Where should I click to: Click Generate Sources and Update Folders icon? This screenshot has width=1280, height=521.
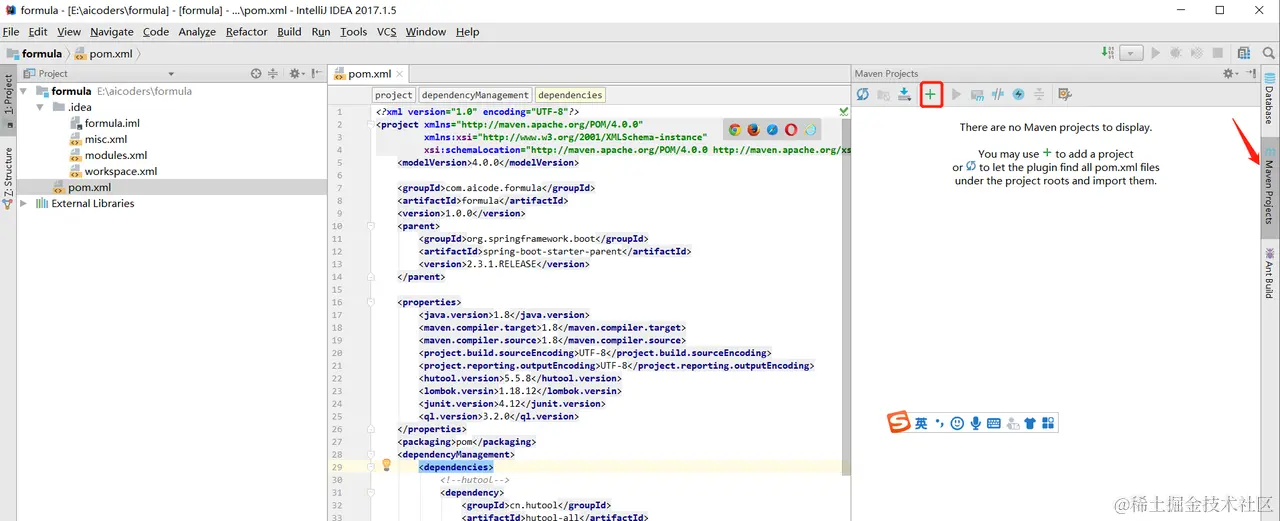pos(883,94)
